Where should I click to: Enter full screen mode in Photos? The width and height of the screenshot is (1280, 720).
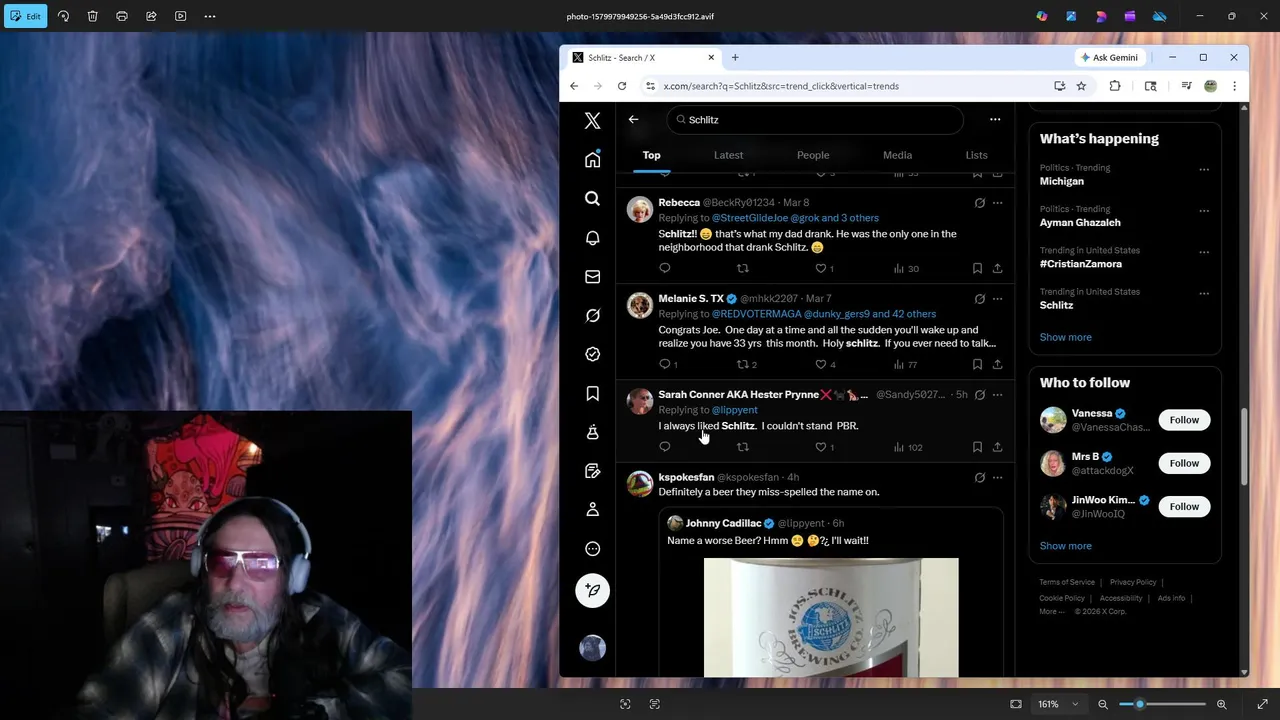(x=1262, y=704)
